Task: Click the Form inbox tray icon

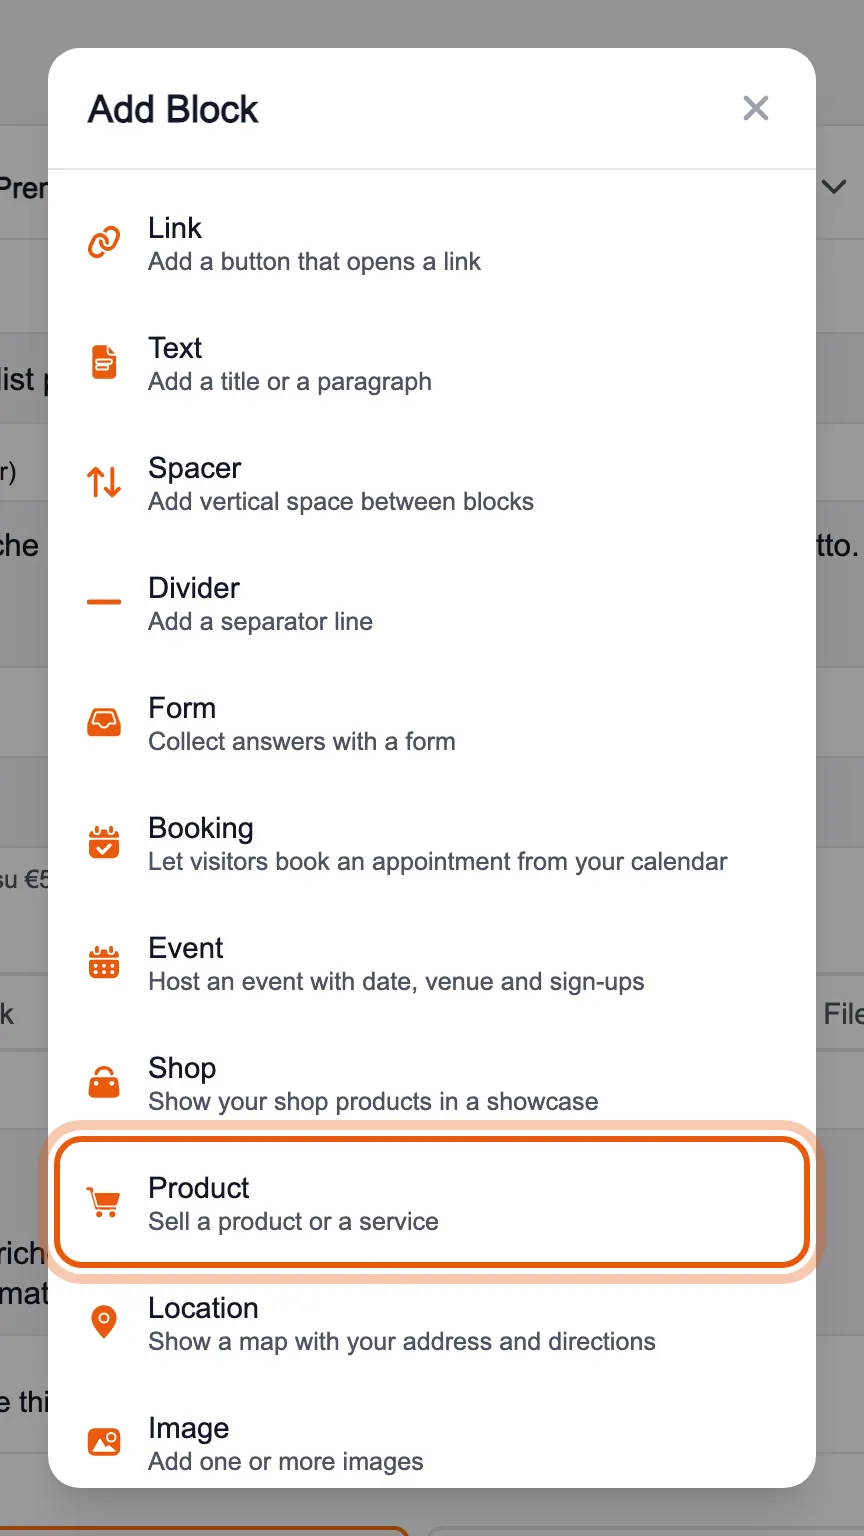Action: click(104, 722)
